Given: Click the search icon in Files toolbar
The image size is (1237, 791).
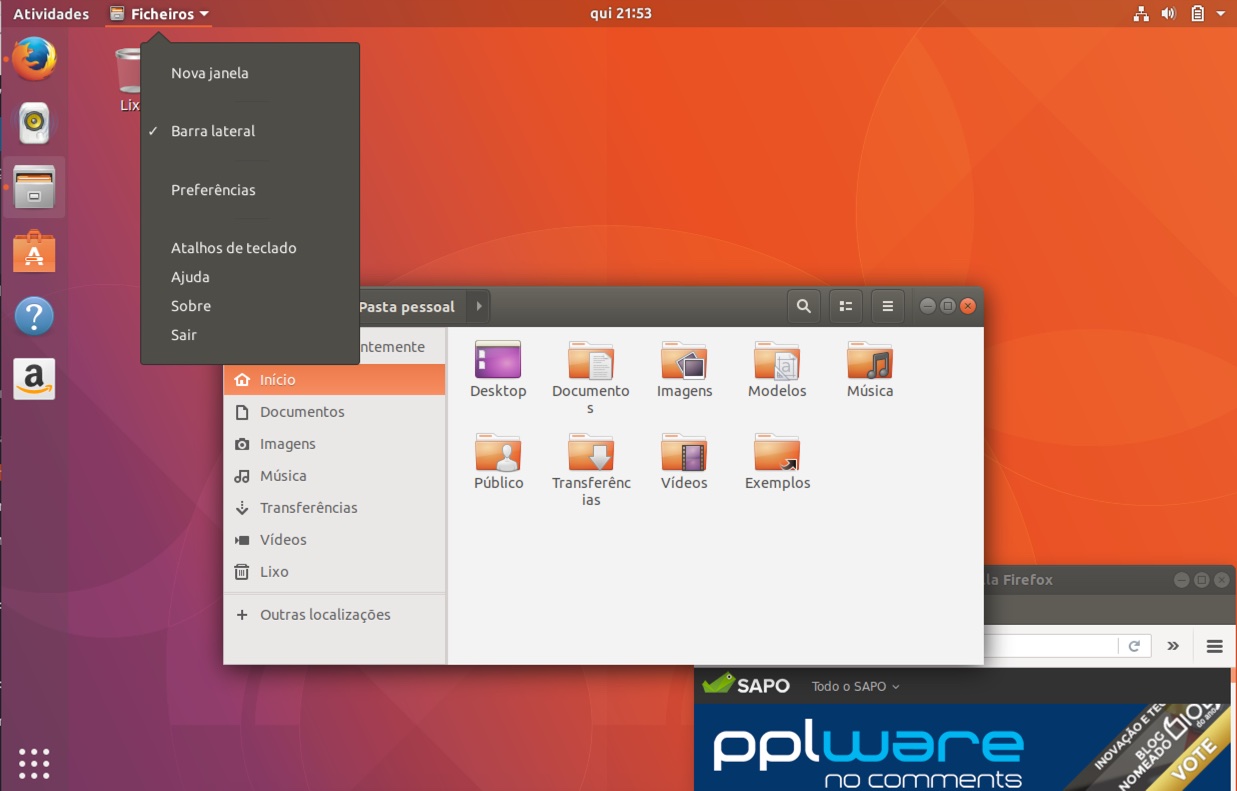Looking at the screenshot, I should (803, 307).
